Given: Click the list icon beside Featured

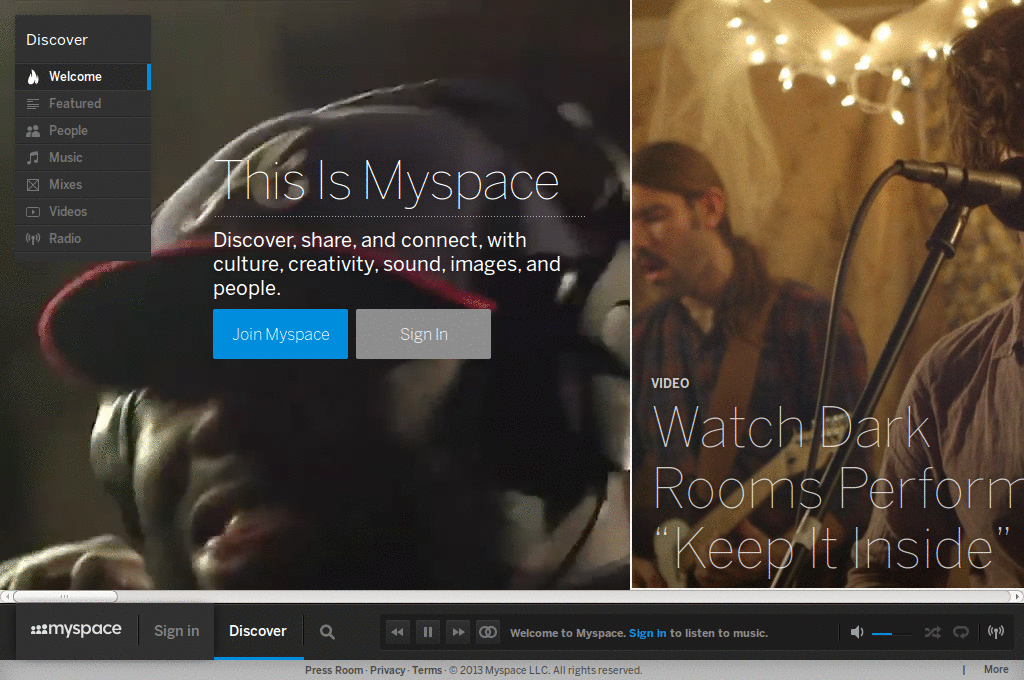Looking at the screenshot, I should coord(33,104).
